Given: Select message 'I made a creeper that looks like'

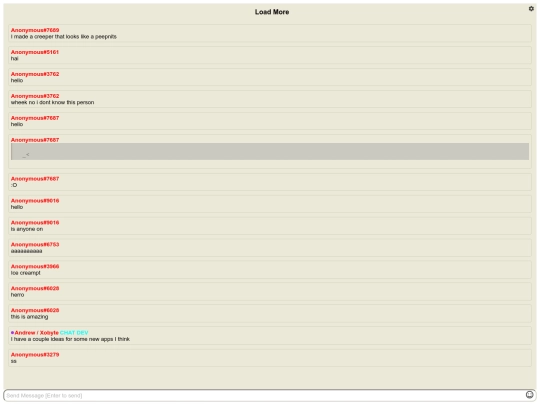Looking at the screenshot, I should [x=64, y=37].
